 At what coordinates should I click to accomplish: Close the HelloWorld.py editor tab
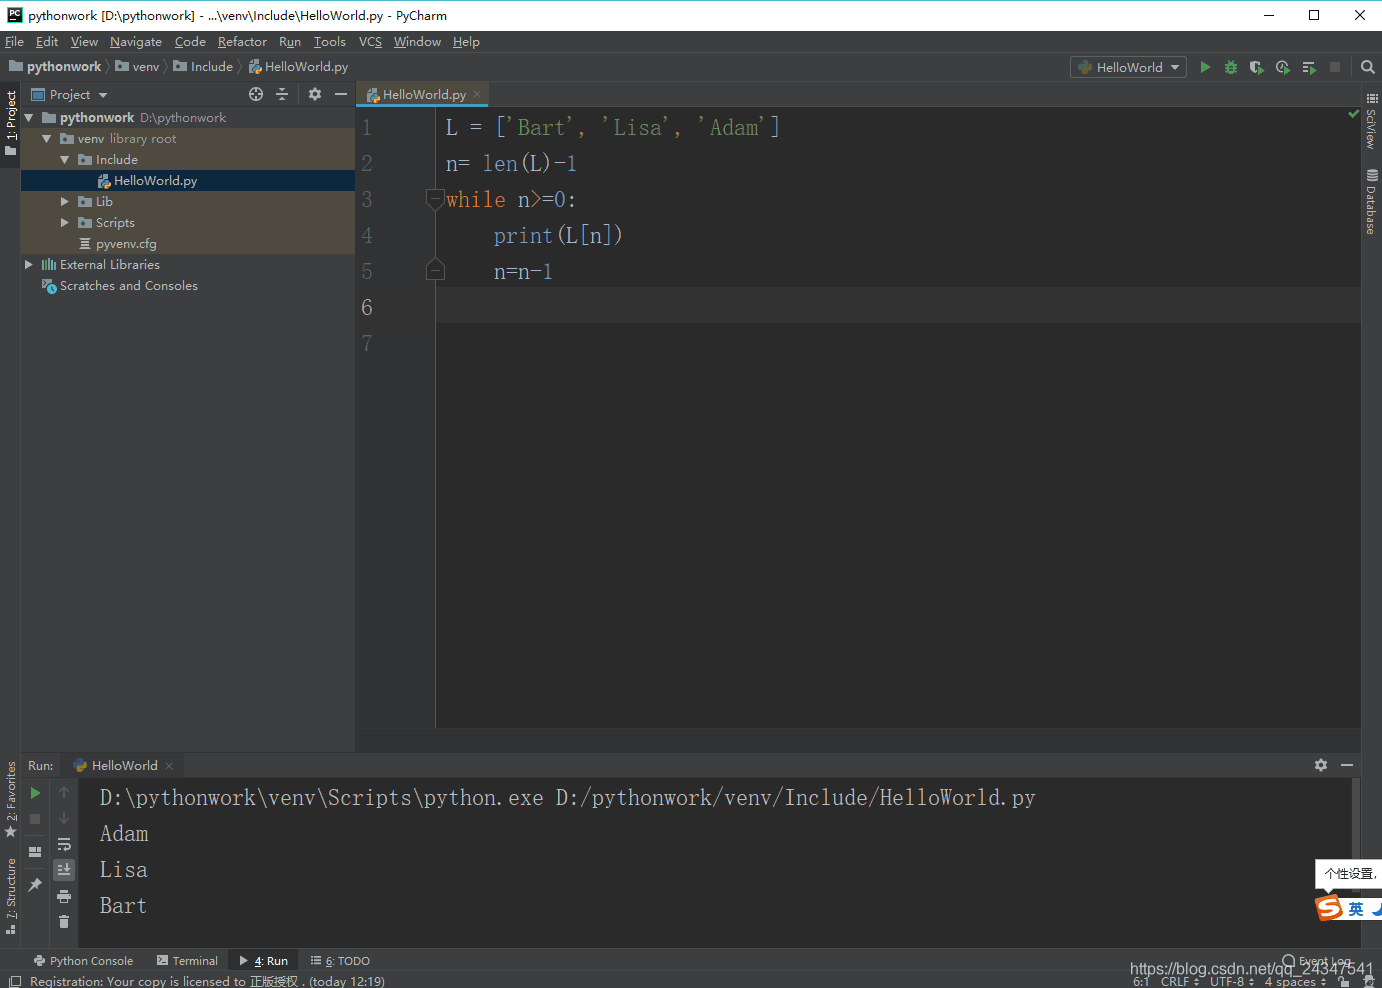pos(477,94)
